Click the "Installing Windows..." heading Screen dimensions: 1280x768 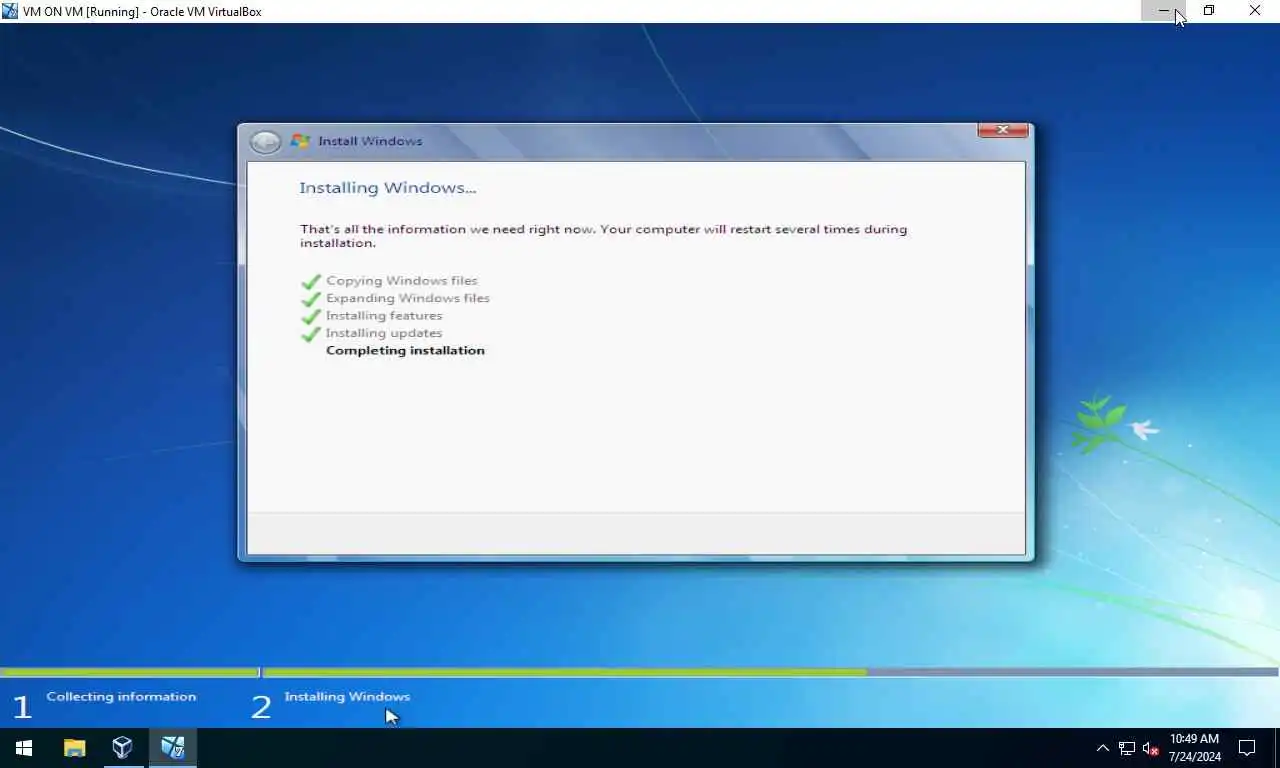click(x=388, y=188)
